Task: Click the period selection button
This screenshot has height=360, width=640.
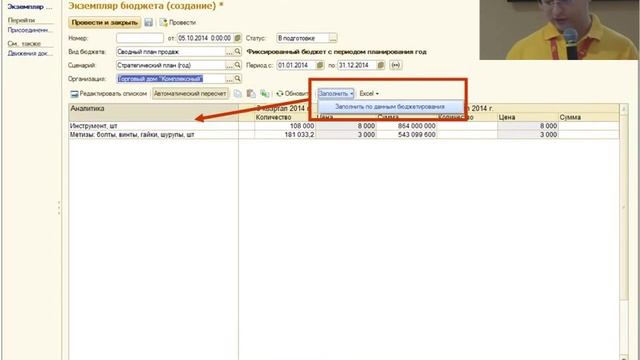Action: click(395, 65)
